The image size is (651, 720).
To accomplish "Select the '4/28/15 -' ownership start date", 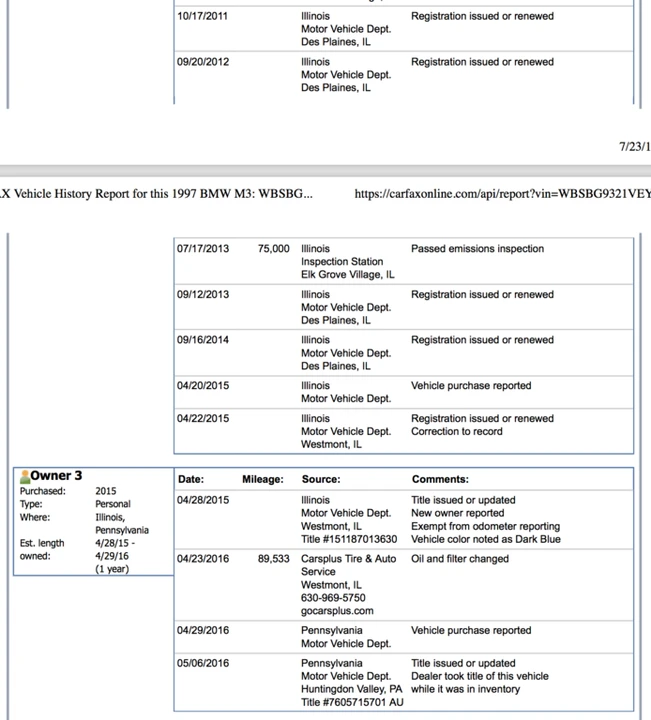I will click(115, 543).
